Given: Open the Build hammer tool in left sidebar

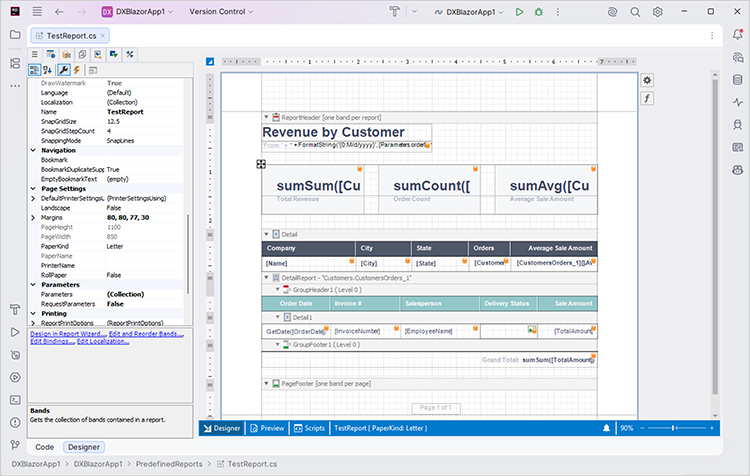Looking at the screenshot, I should (15, 310).
